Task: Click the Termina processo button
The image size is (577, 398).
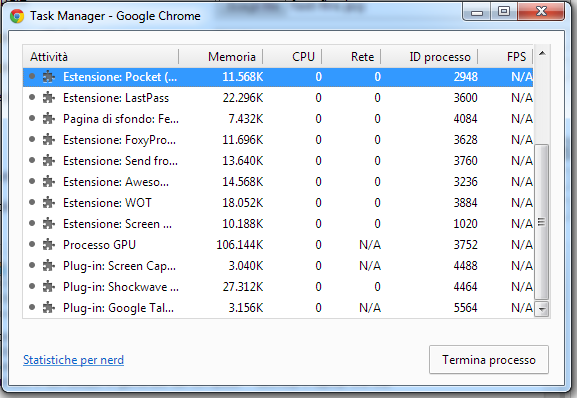Action: tap(489, 359)
